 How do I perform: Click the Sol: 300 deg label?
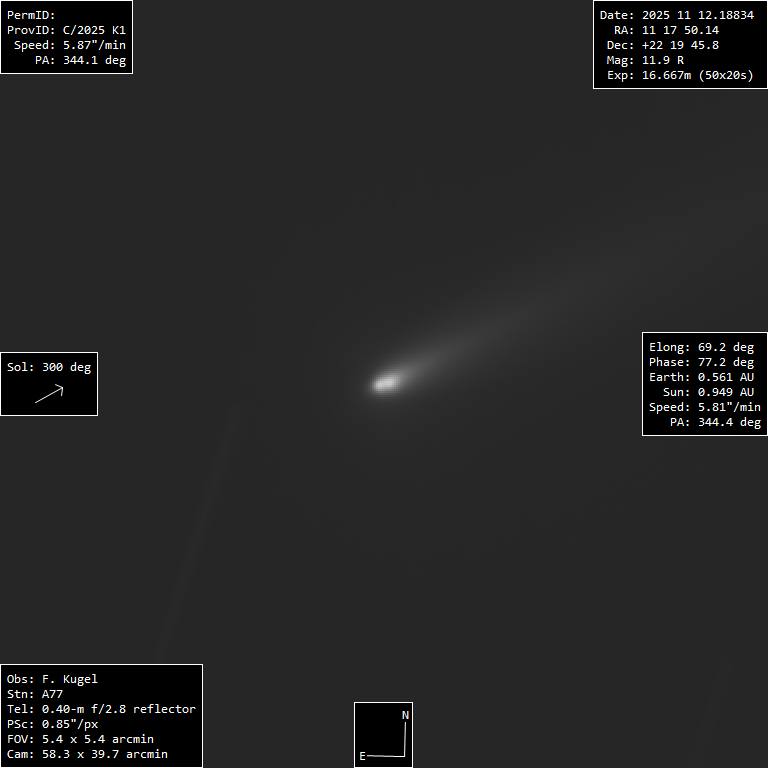click(x=49, y=367)
